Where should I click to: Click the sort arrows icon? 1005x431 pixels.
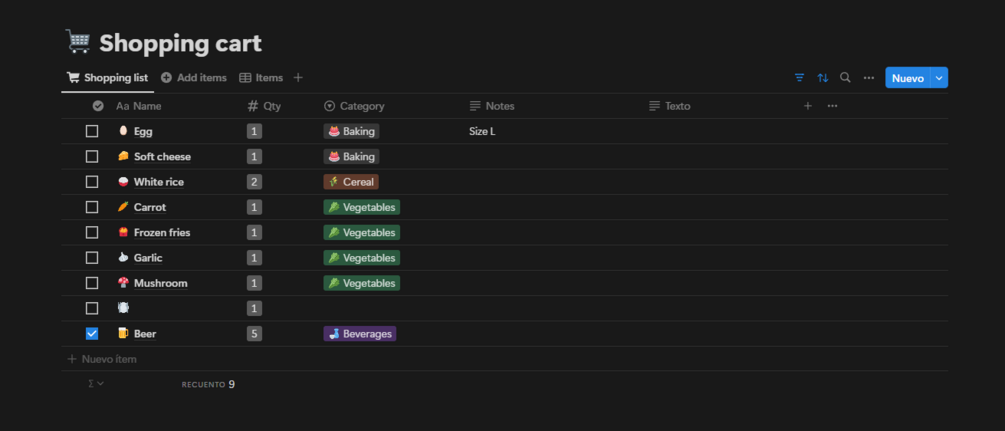822,78
